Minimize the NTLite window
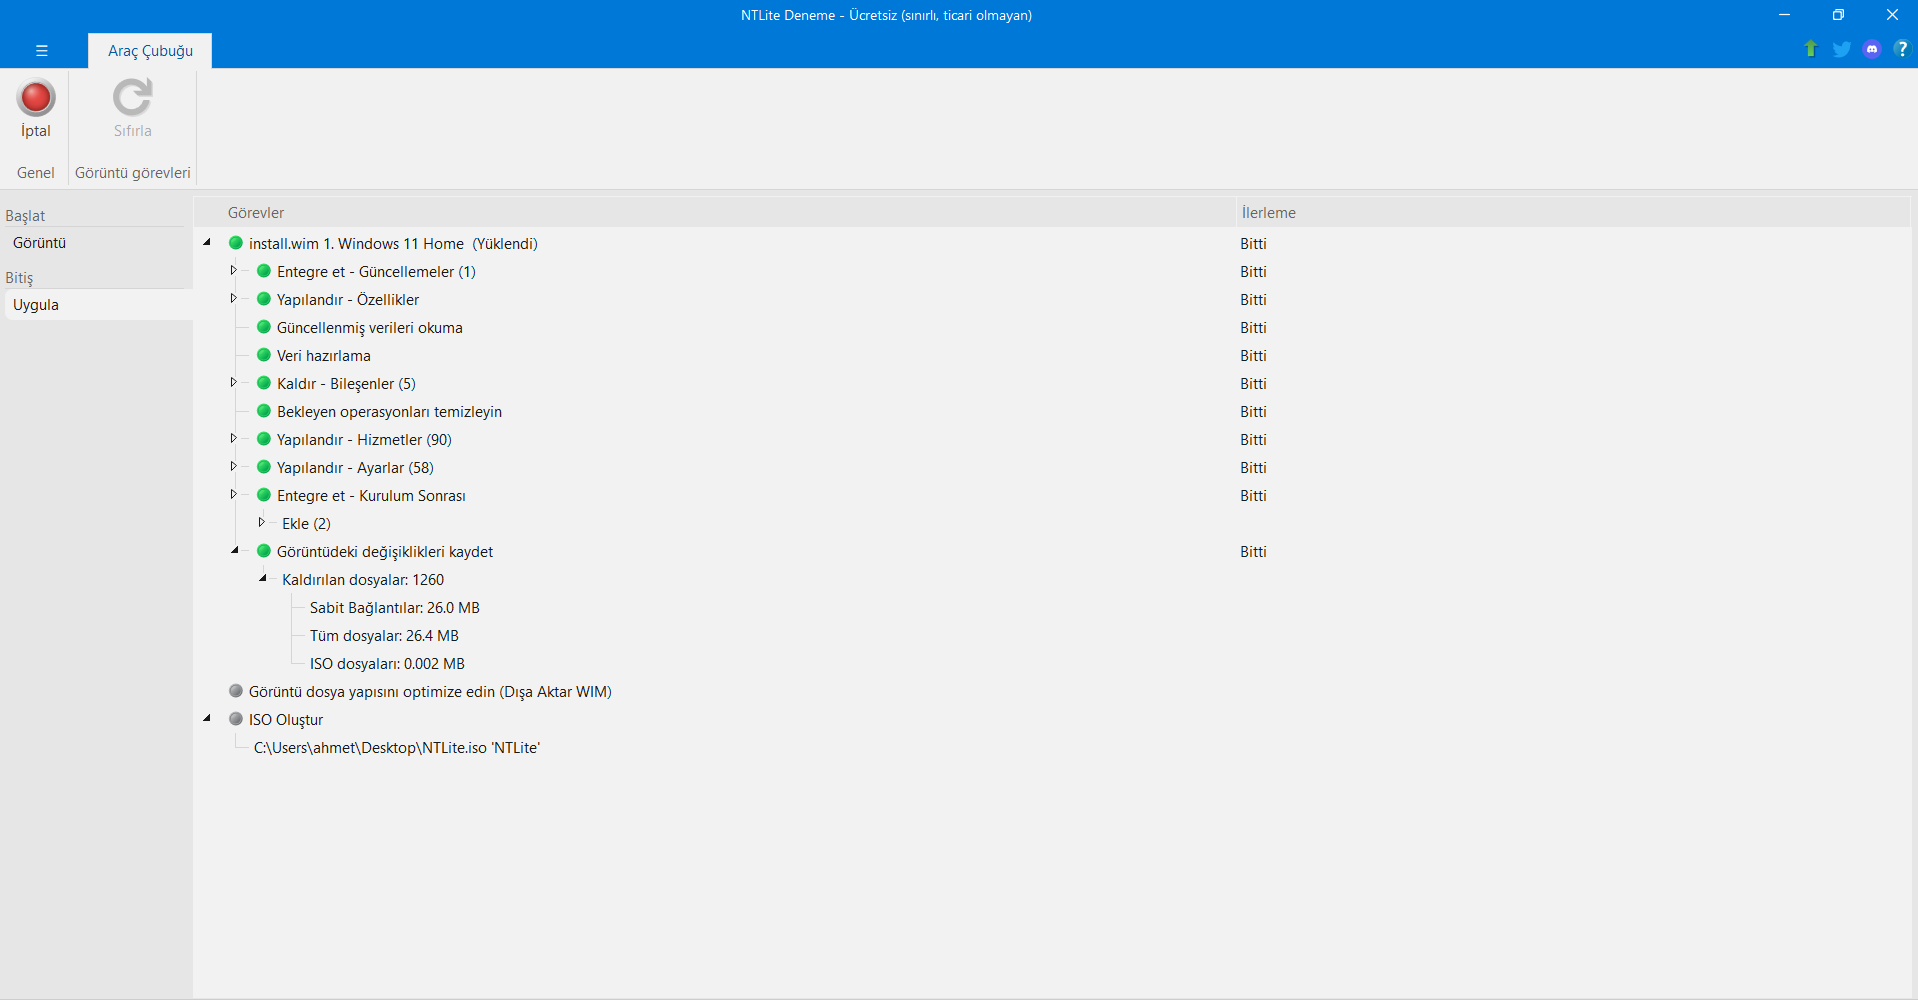Image resolution: width=1918 pixels, height=1000 pixels. tap(1783, 15)
